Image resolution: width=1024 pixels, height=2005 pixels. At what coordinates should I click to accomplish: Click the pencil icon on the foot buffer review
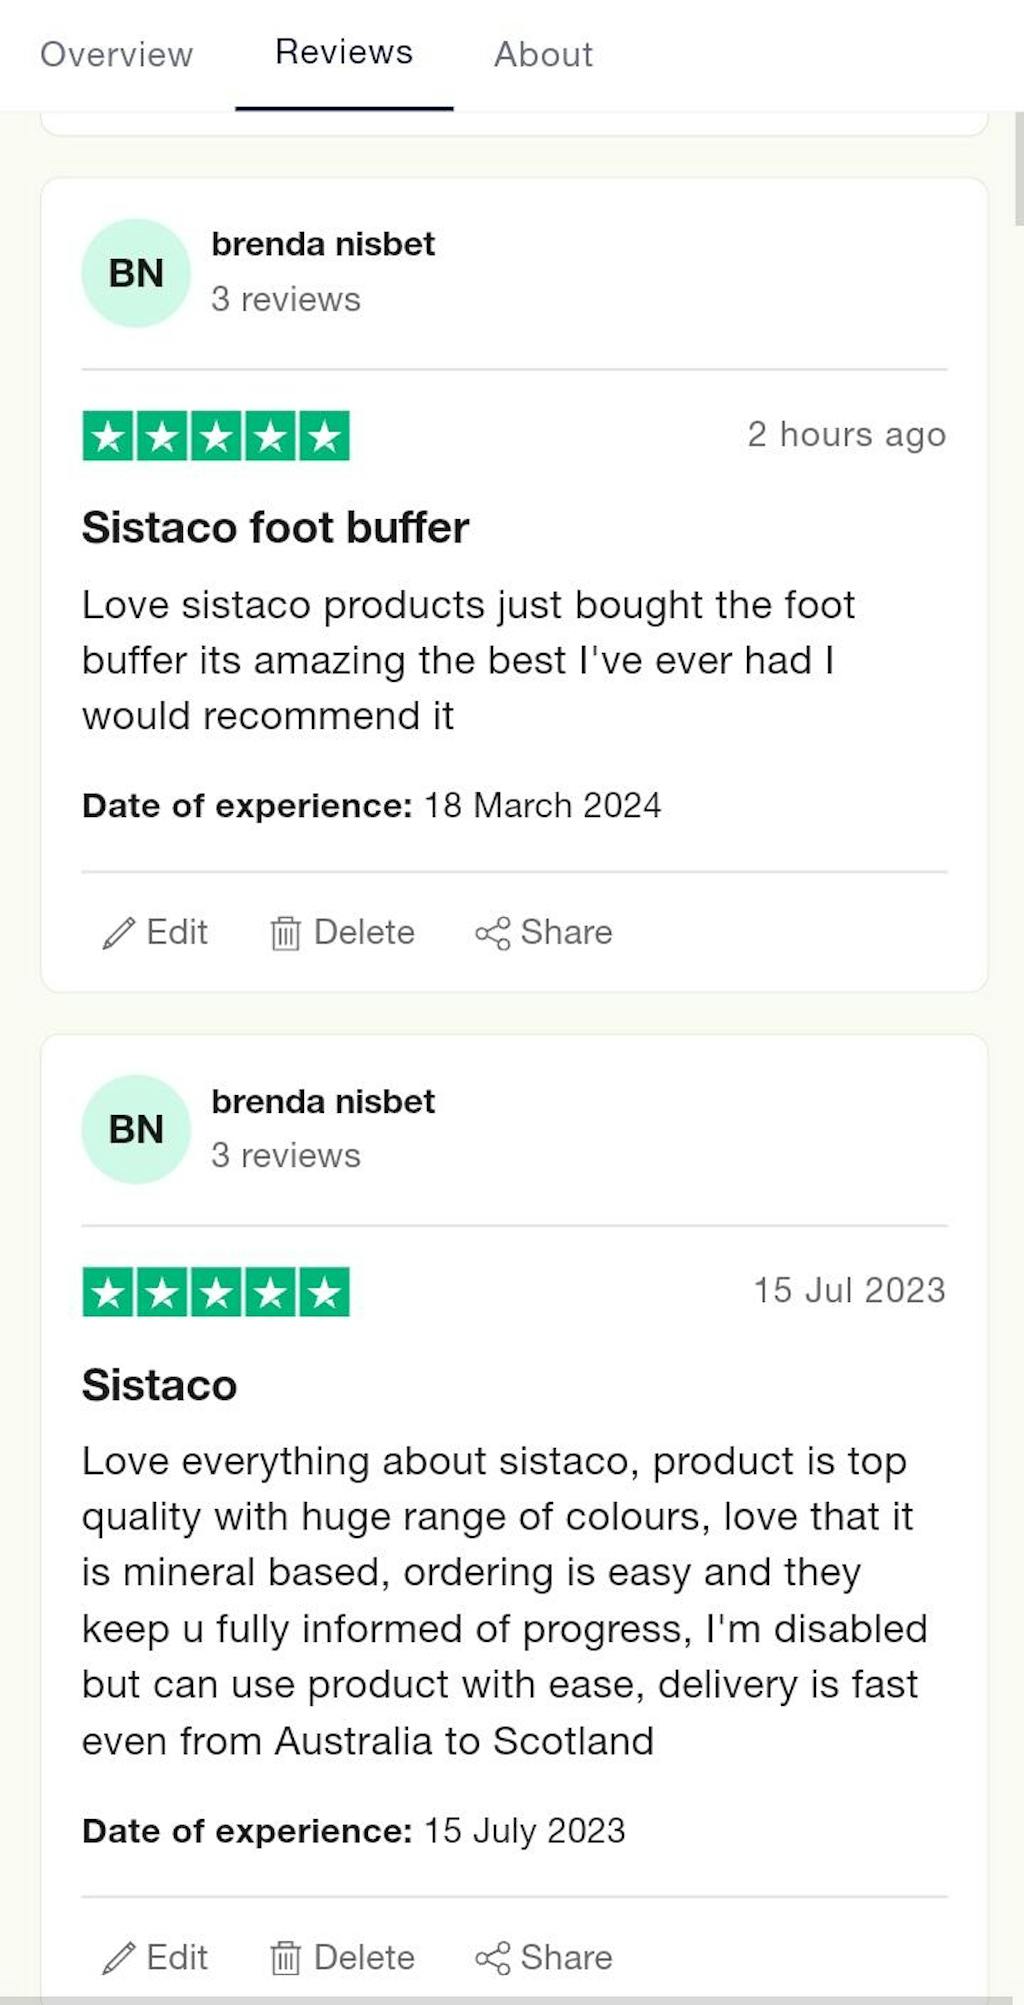[119, 933]
